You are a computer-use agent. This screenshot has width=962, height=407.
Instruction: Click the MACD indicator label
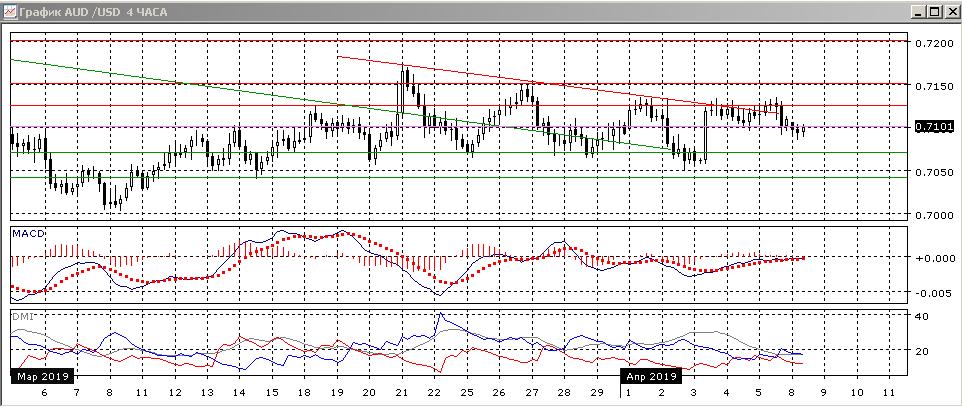28,235
